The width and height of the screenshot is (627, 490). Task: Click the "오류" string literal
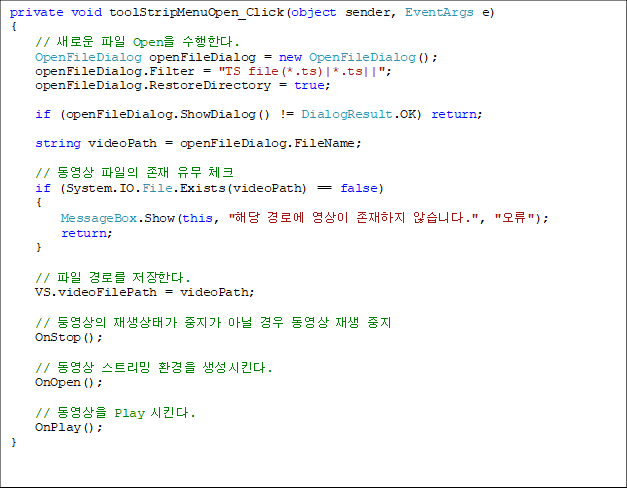pos(514,218)
